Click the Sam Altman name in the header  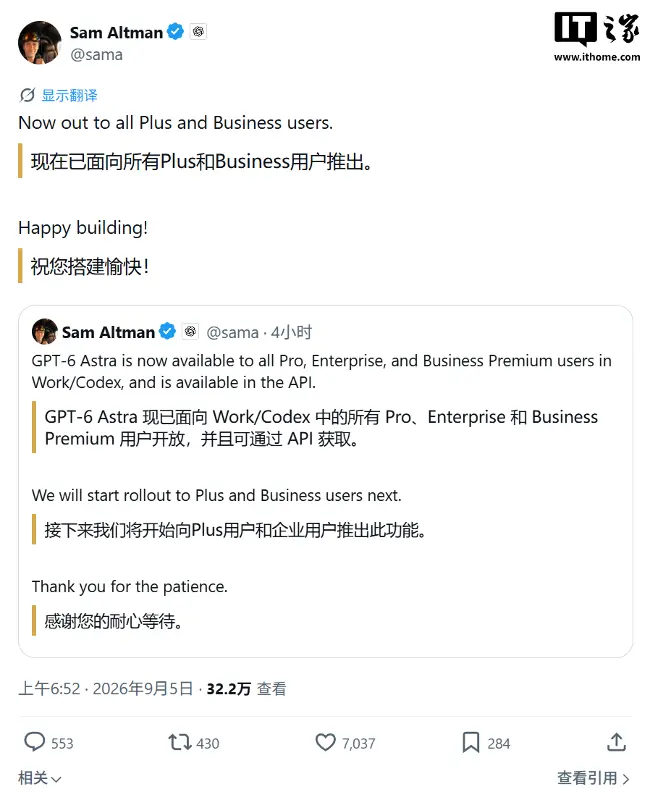point(116,32)
